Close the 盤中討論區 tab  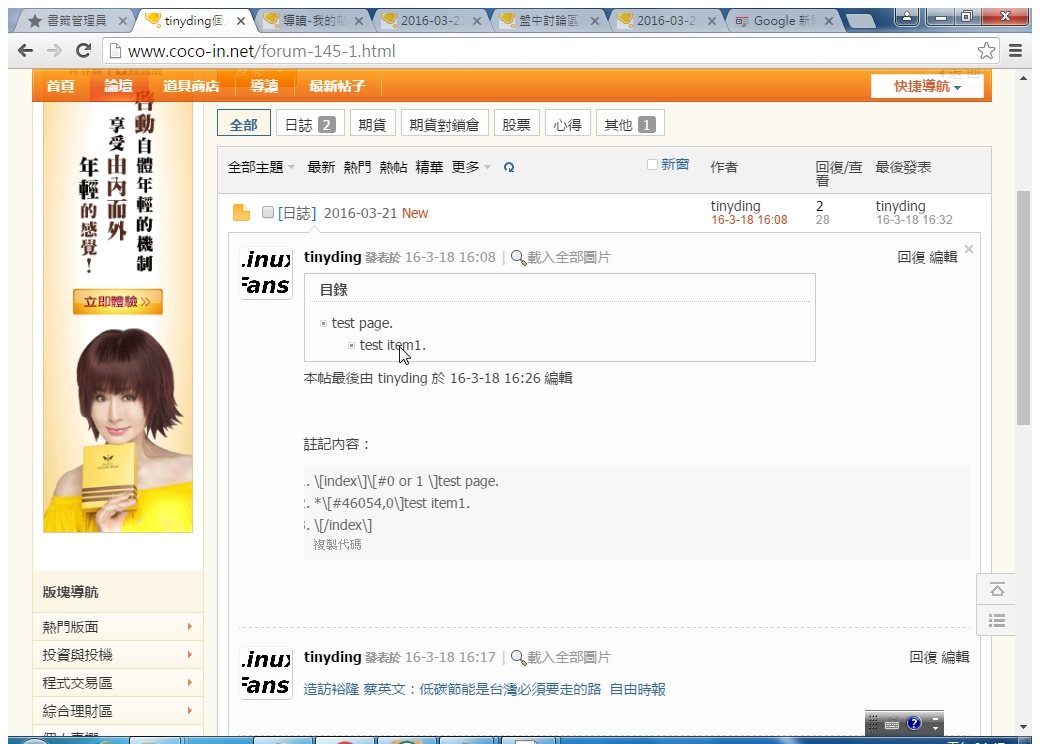[x=595, y=21]
